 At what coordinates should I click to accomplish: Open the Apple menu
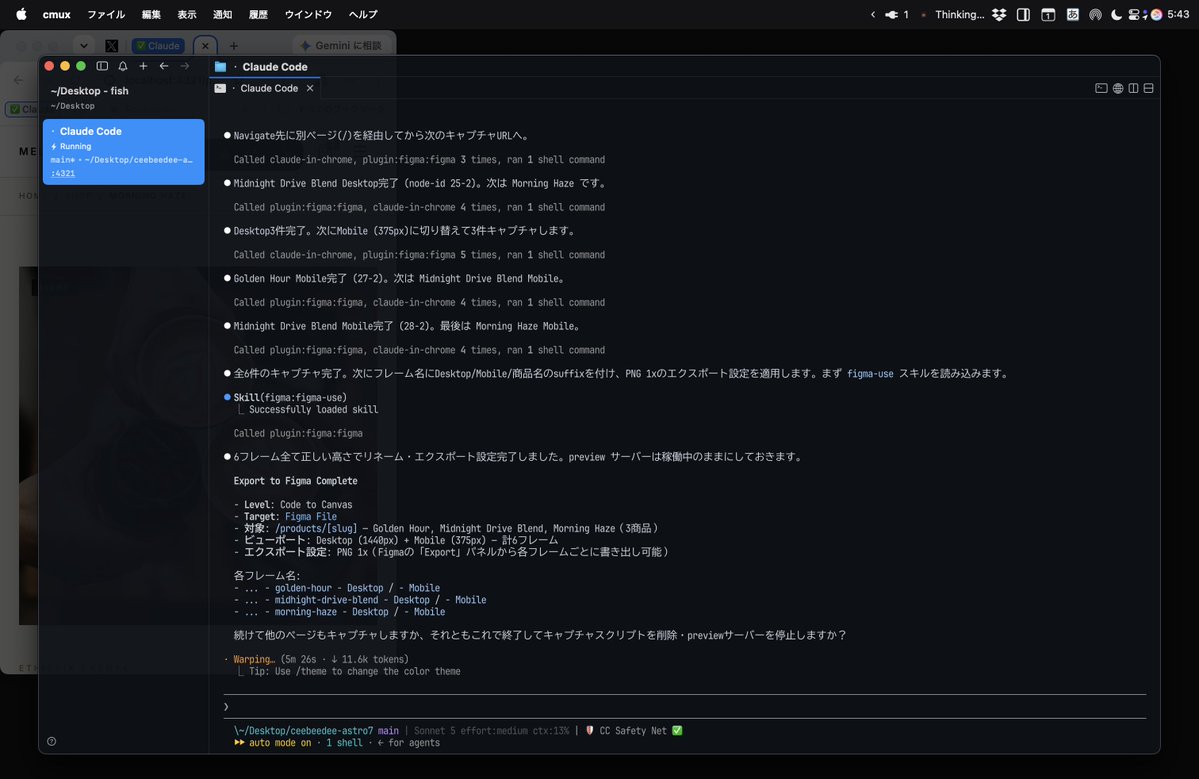pyautogui.click(x=21, y=14)
